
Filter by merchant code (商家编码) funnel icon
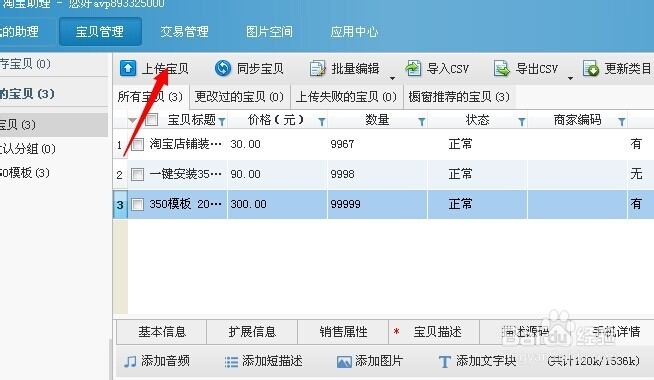621,122
